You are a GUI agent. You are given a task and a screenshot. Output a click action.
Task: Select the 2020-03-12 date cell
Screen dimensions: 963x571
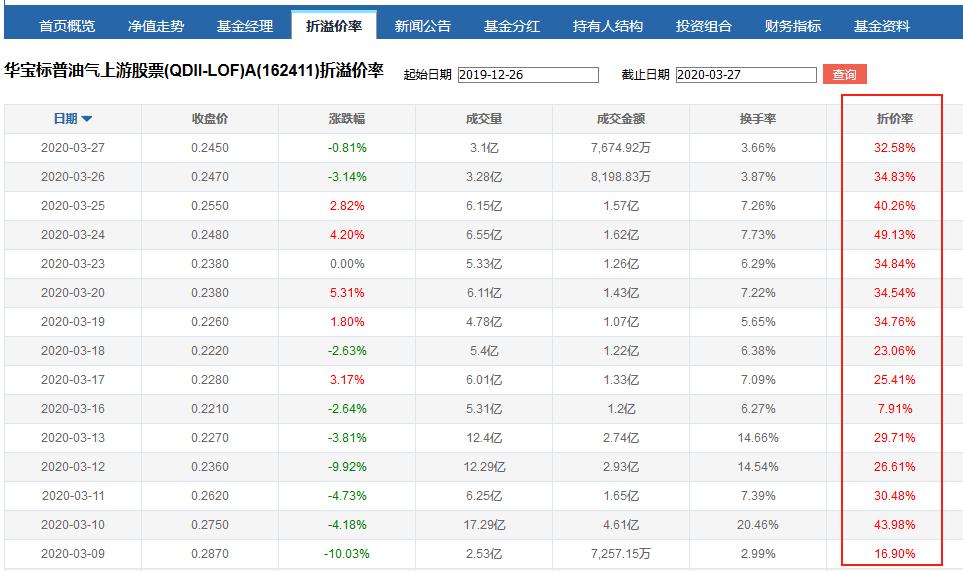(73, 467)
